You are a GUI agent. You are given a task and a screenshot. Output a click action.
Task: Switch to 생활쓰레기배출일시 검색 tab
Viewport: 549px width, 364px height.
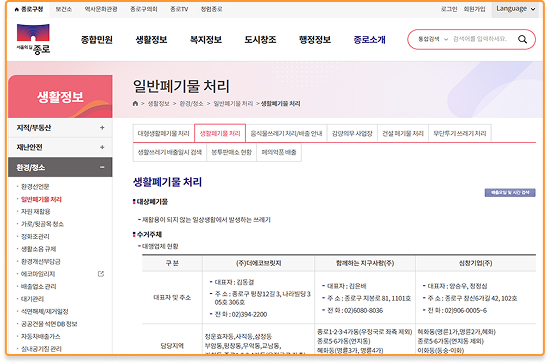pos(170,152)
